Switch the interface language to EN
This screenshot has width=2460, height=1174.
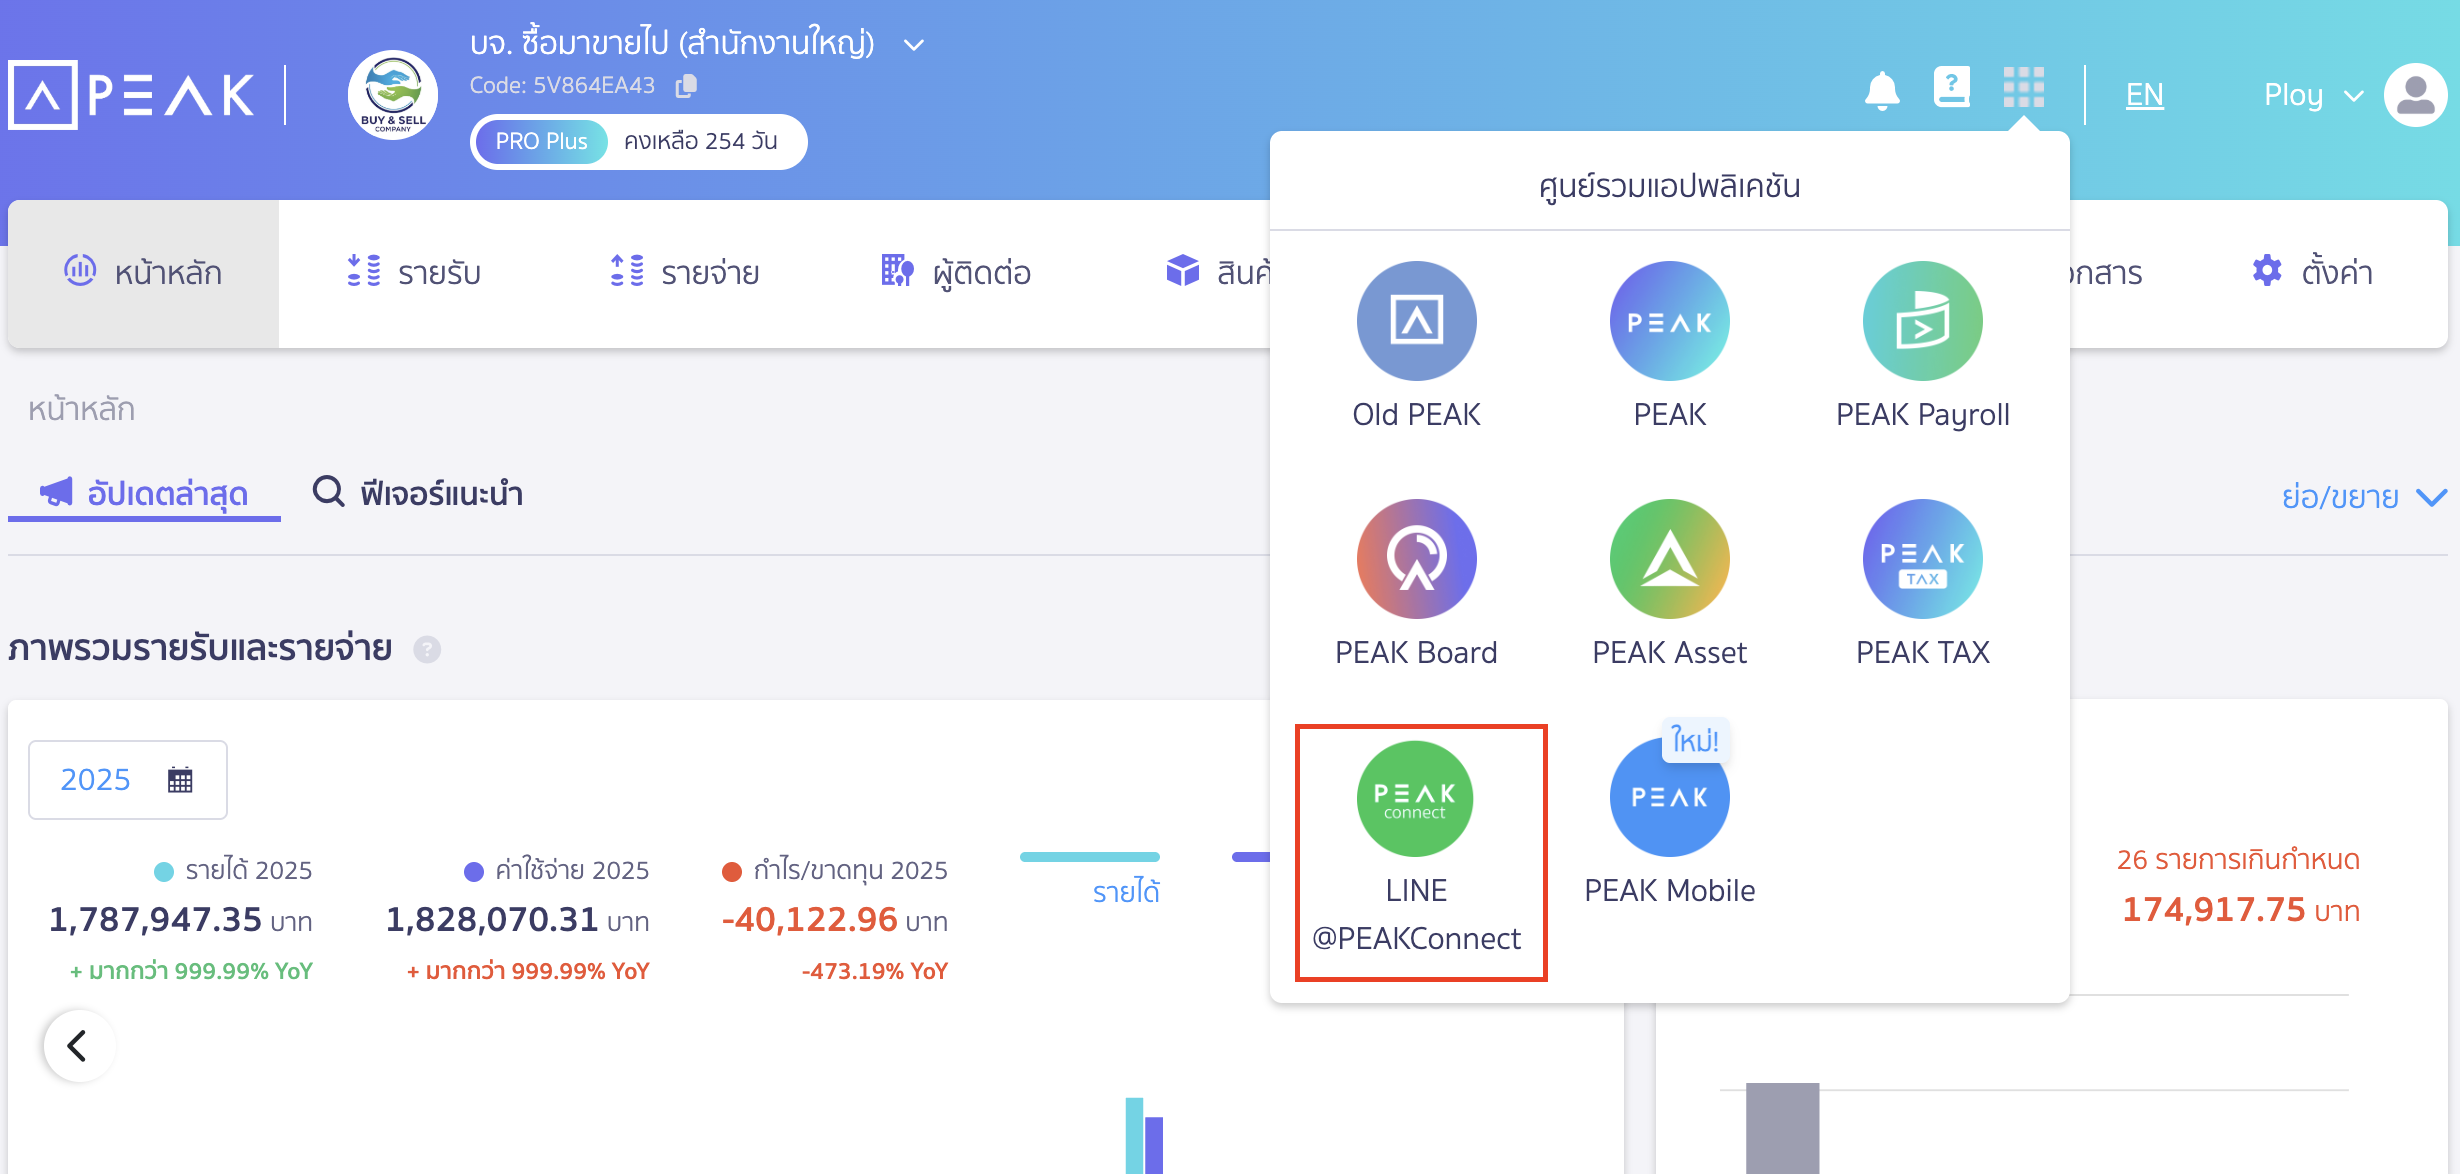point(2143,93)
